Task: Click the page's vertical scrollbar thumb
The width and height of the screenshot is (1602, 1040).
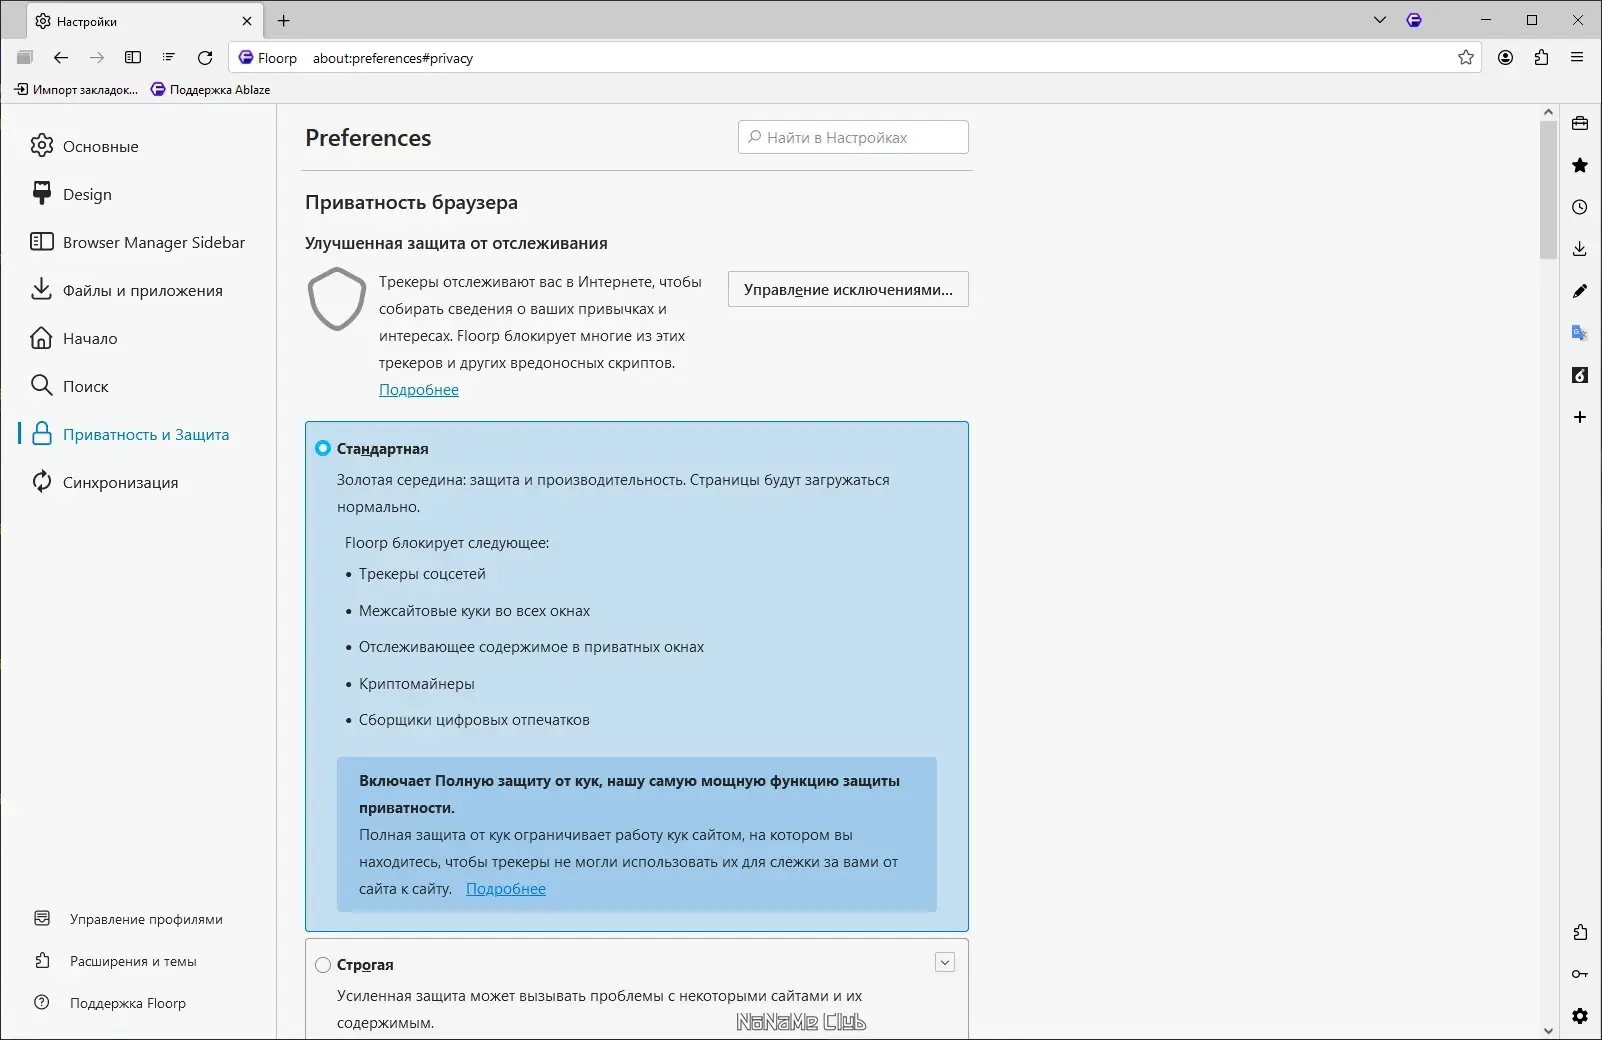Action: click(x=1548, y=190)
